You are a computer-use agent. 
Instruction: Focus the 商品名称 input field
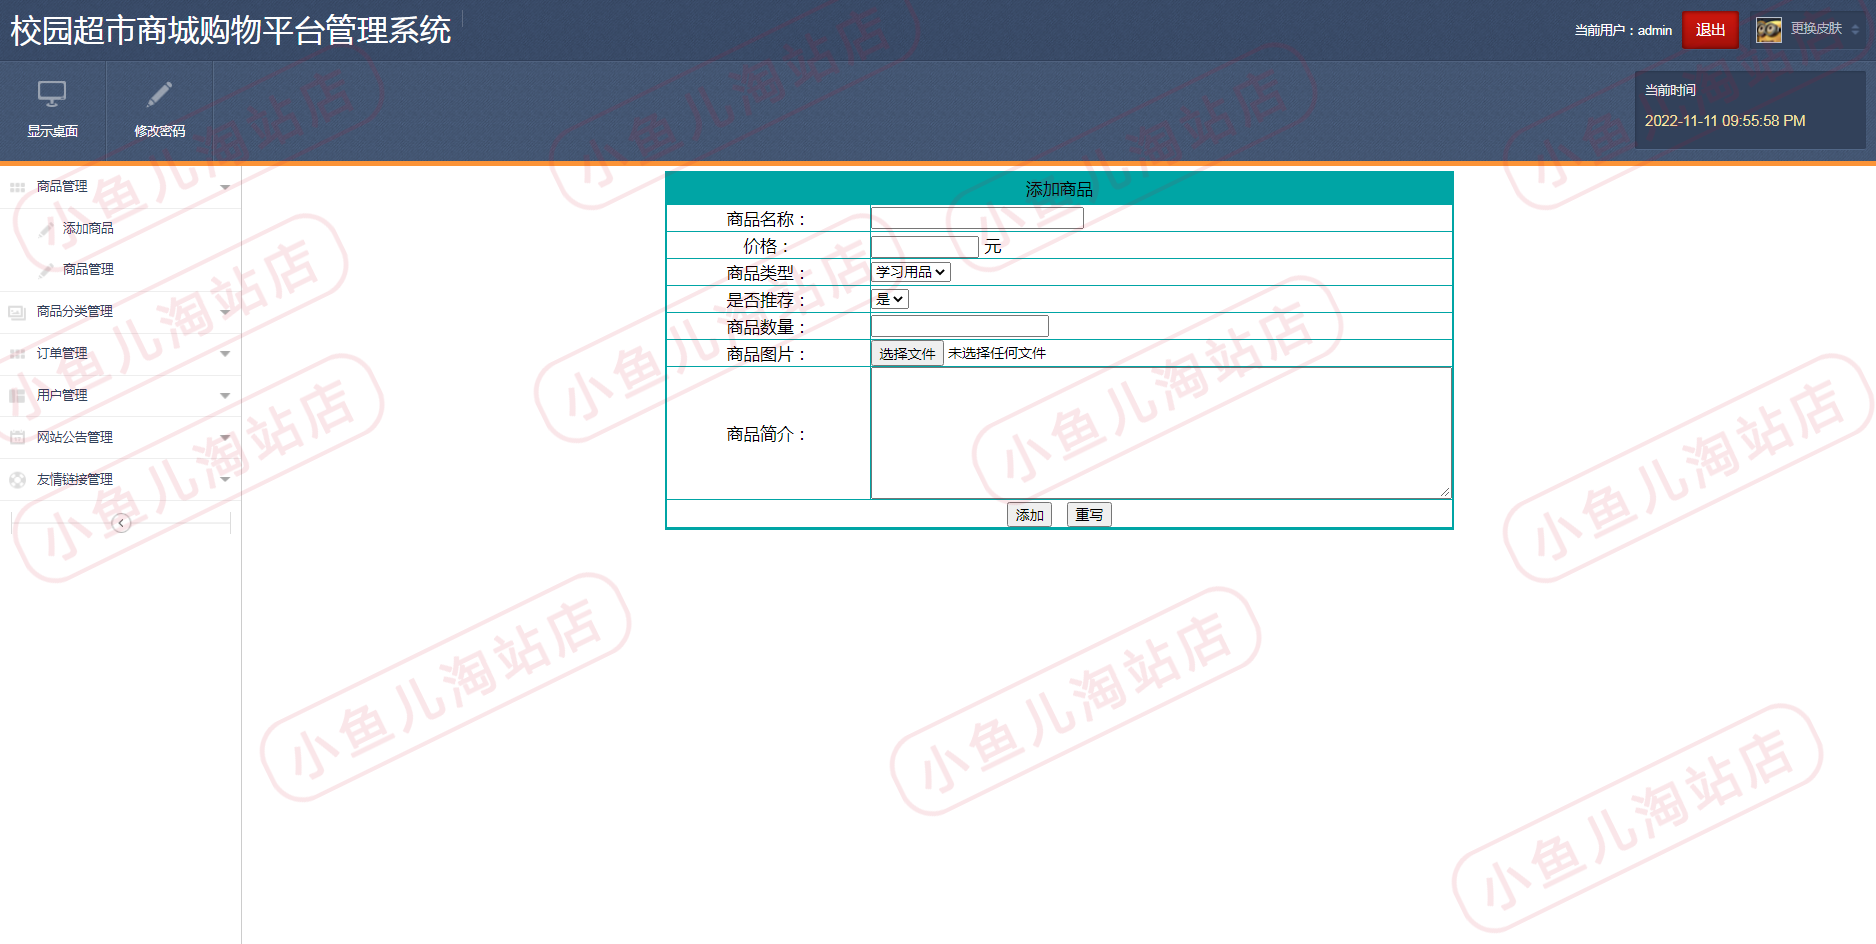(x=977, y=218)
